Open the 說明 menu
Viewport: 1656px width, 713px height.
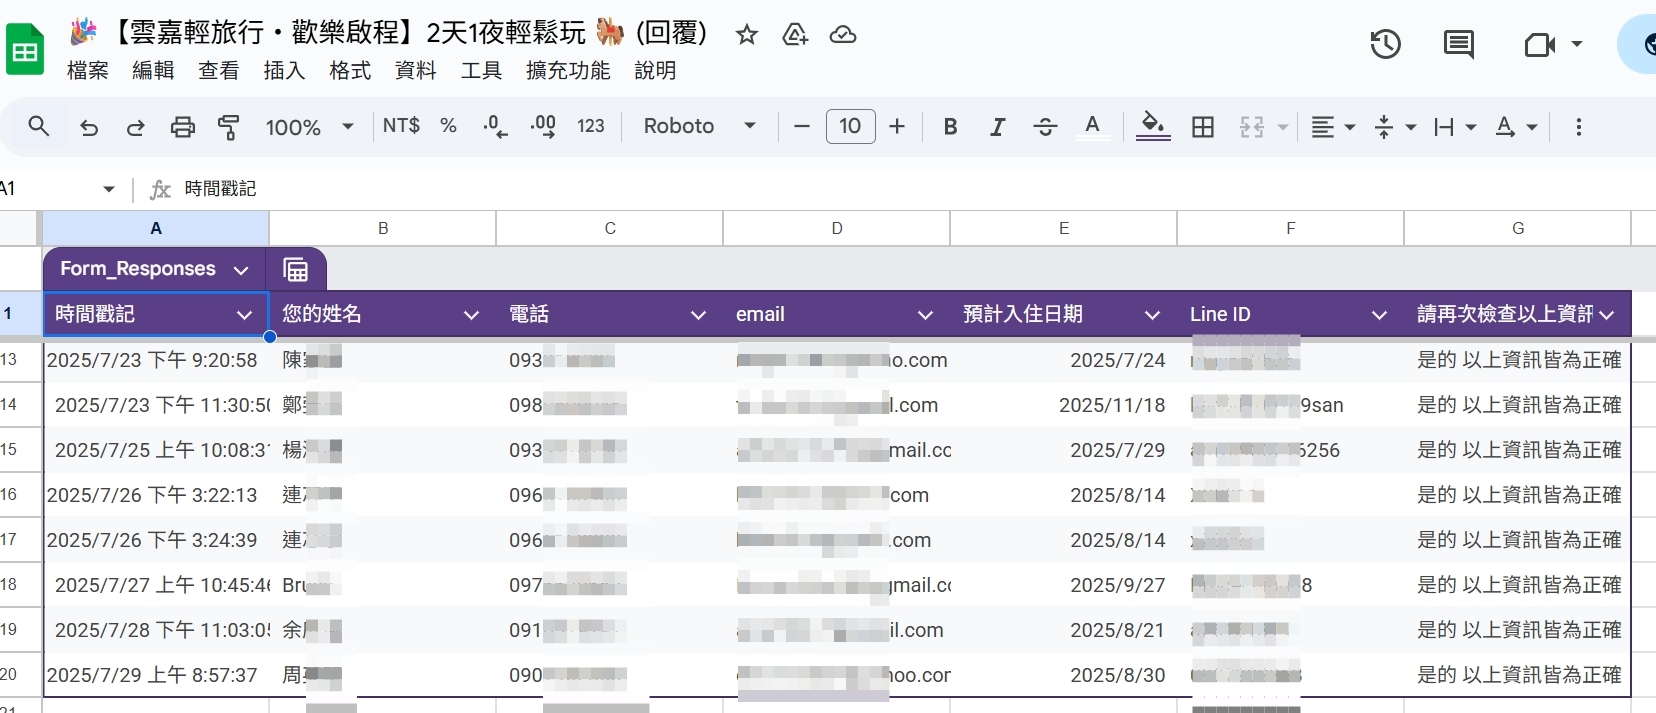pos(655,70)
